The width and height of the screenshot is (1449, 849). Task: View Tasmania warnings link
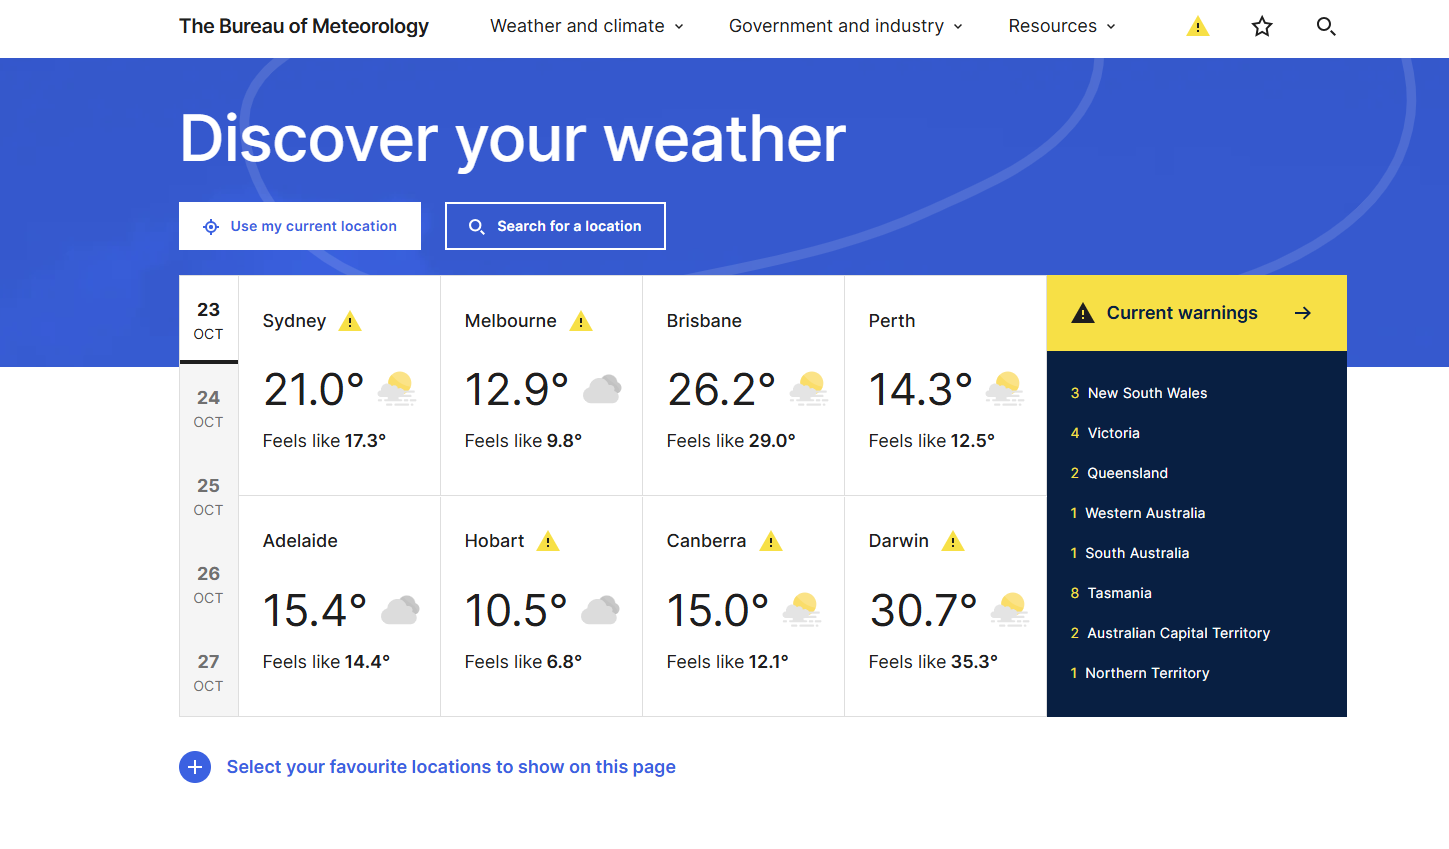[x=1119, y=593]
